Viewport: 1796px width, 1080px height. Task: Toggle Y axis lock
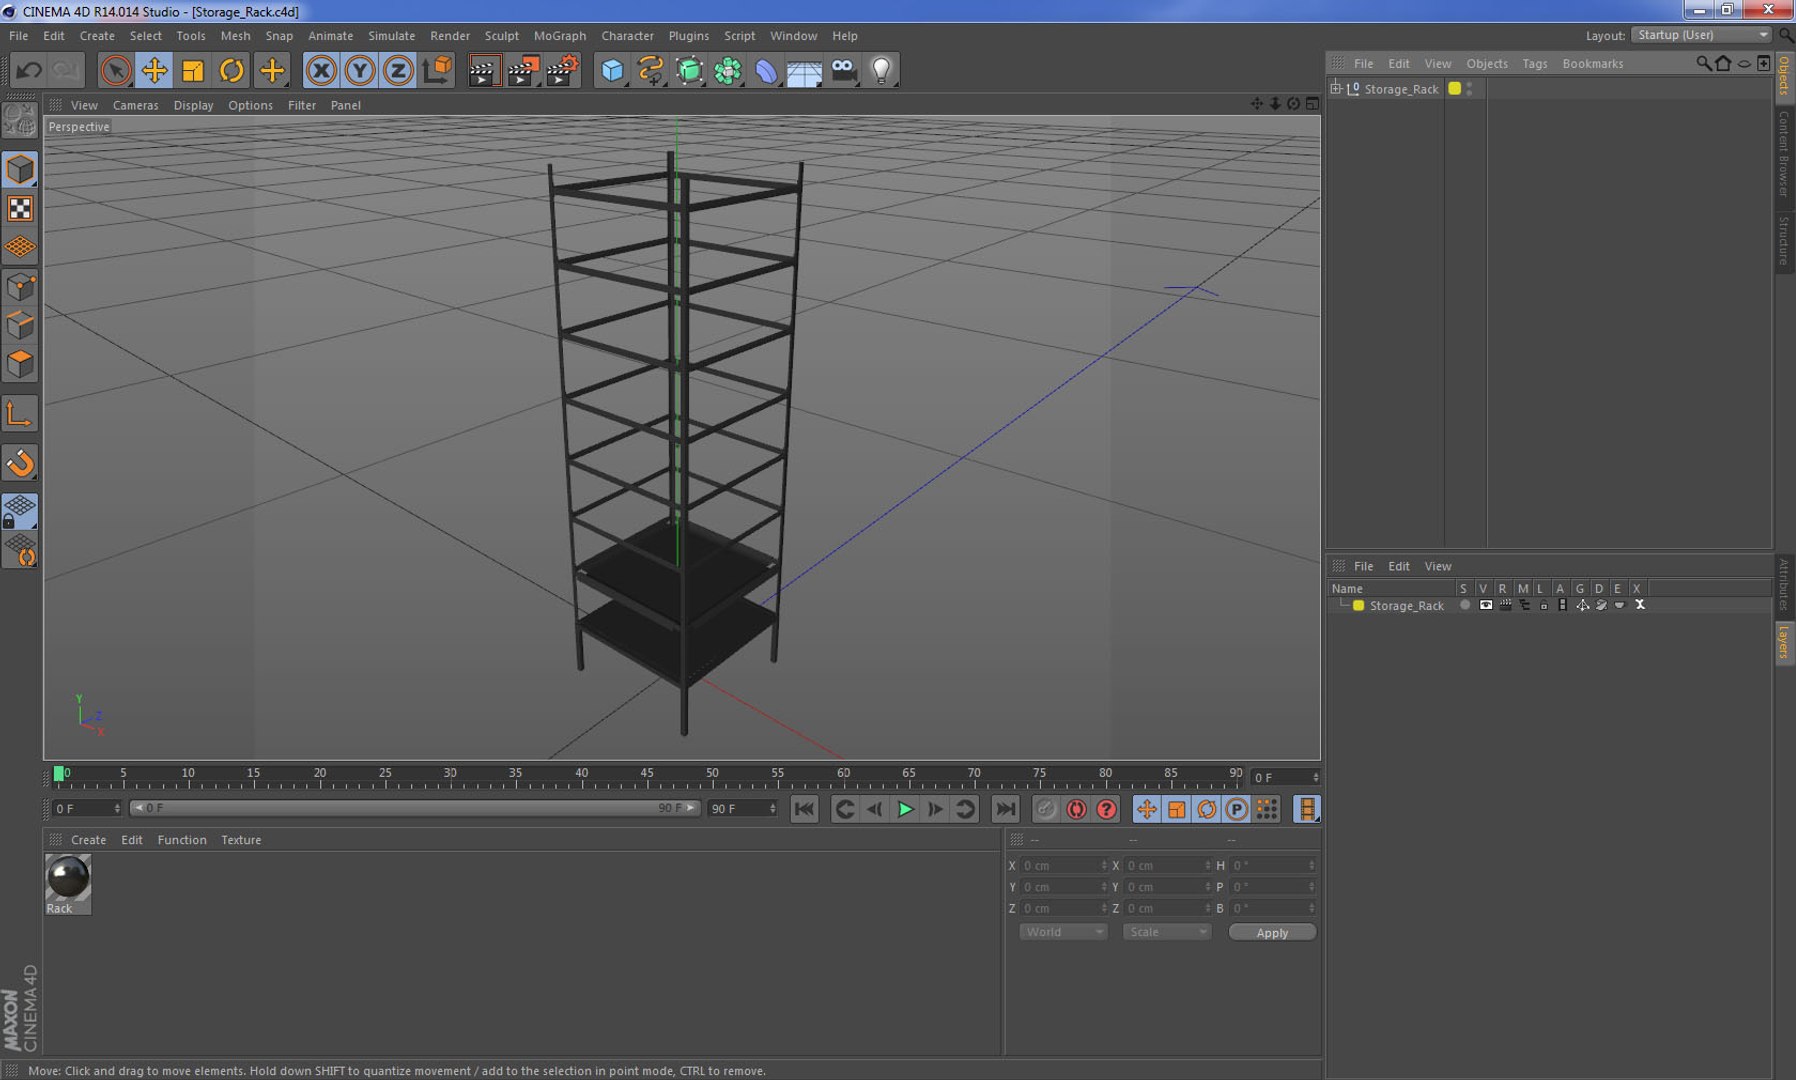pos(359,70)
